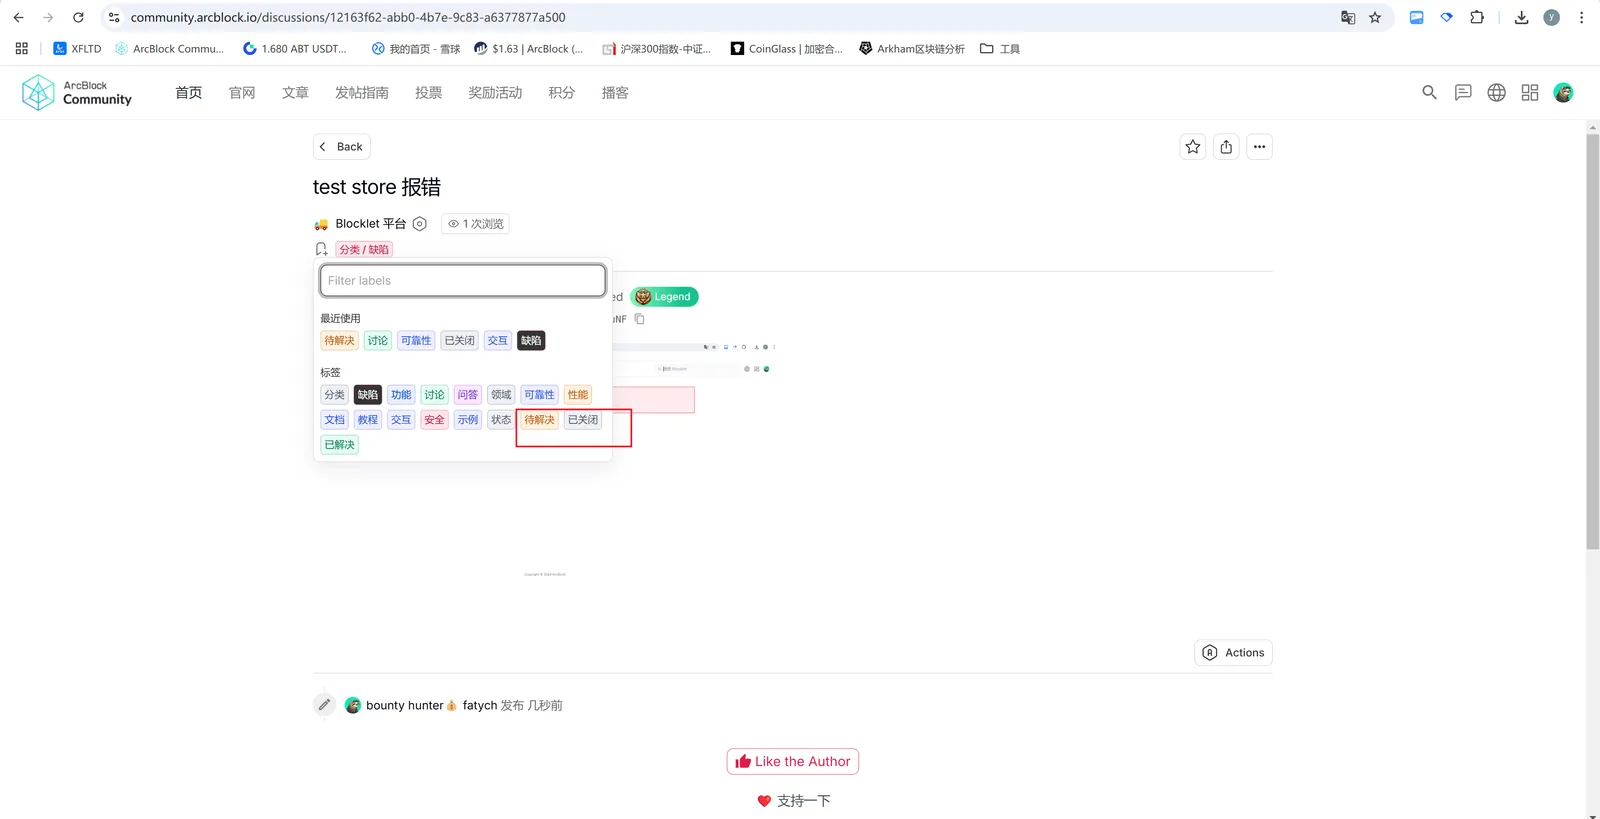
Task: Open the CoinGlass bookmark
Action: tap(787, 48)
